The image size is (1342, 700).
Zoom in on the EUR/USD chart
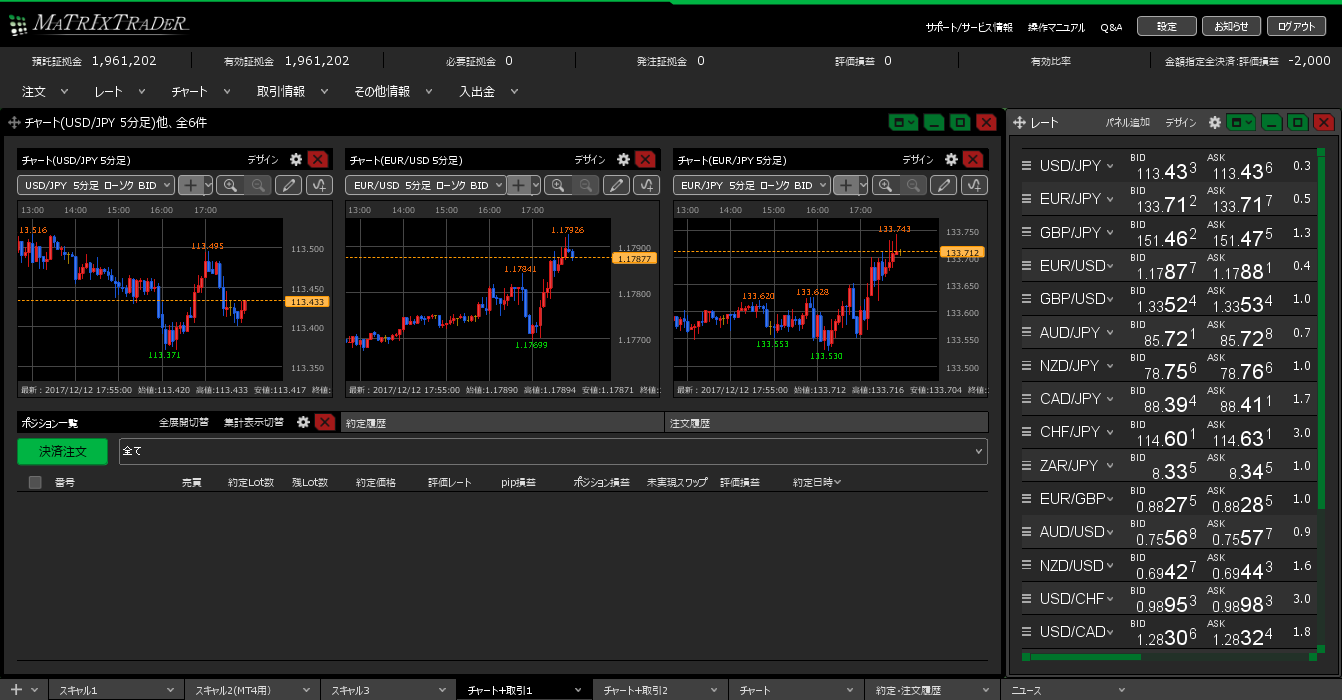coord(558,185)
